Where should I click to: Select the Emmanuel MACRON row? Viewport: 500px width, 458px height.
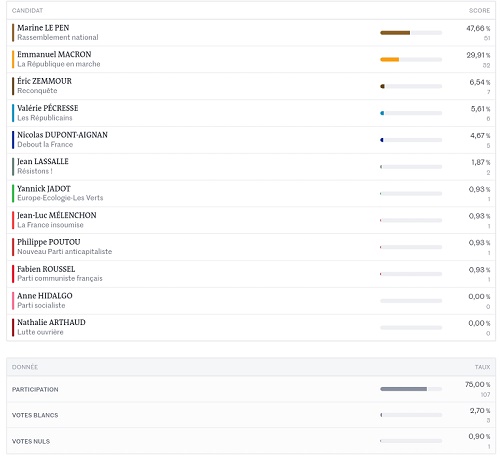pos(251,59)
